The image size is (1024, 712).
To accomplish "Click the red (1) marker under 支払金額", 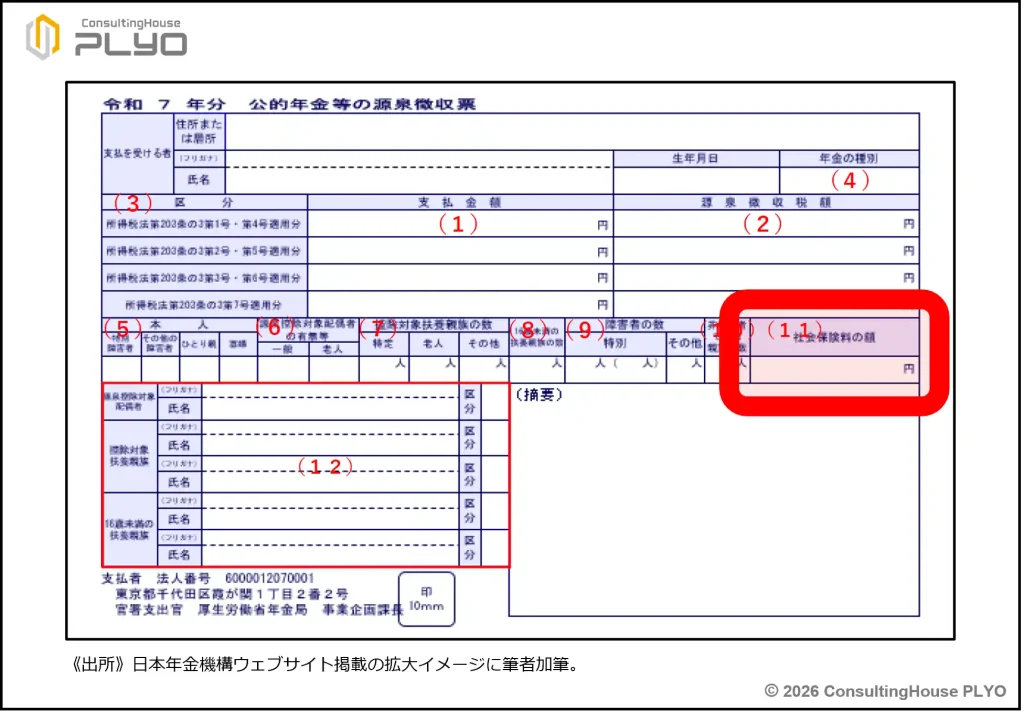I will [458, 225].
